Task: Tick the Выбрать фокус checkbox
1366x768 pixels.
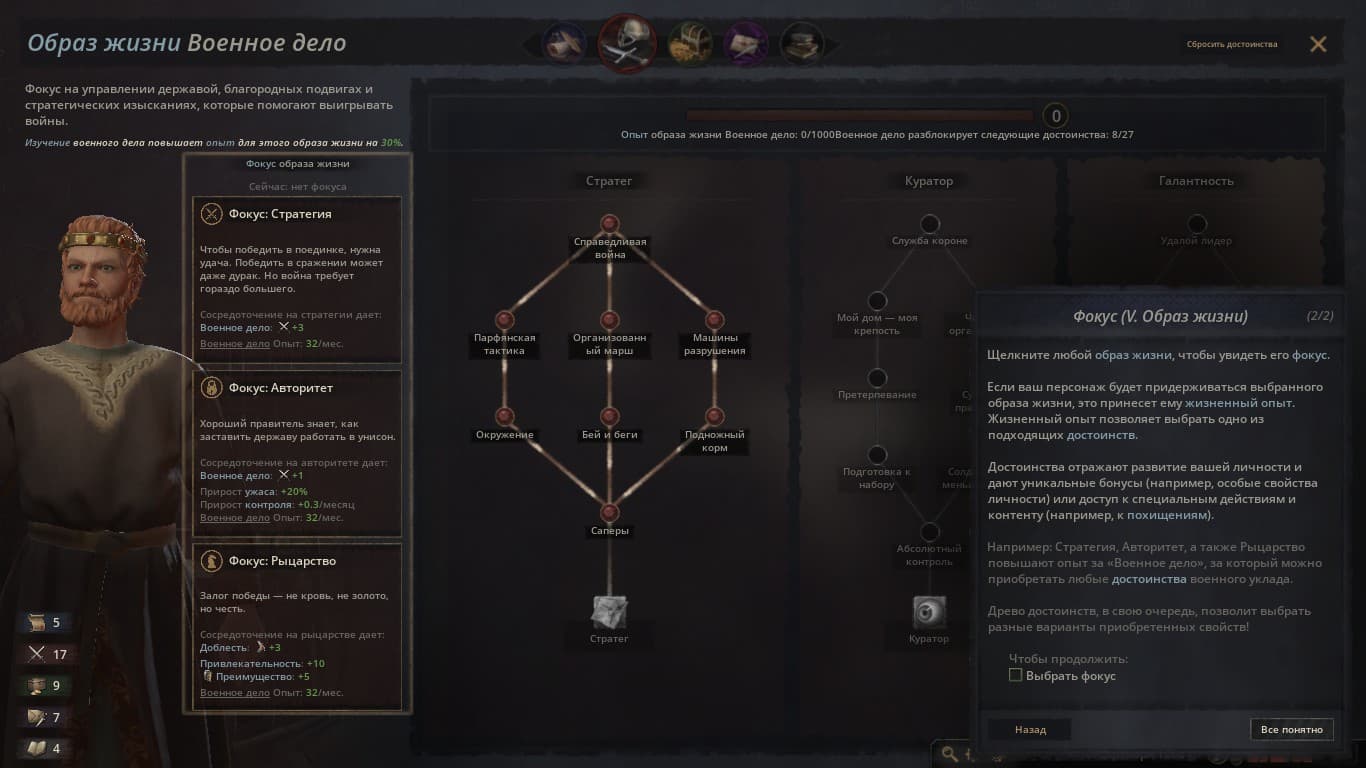Action: pos(1015,676)
